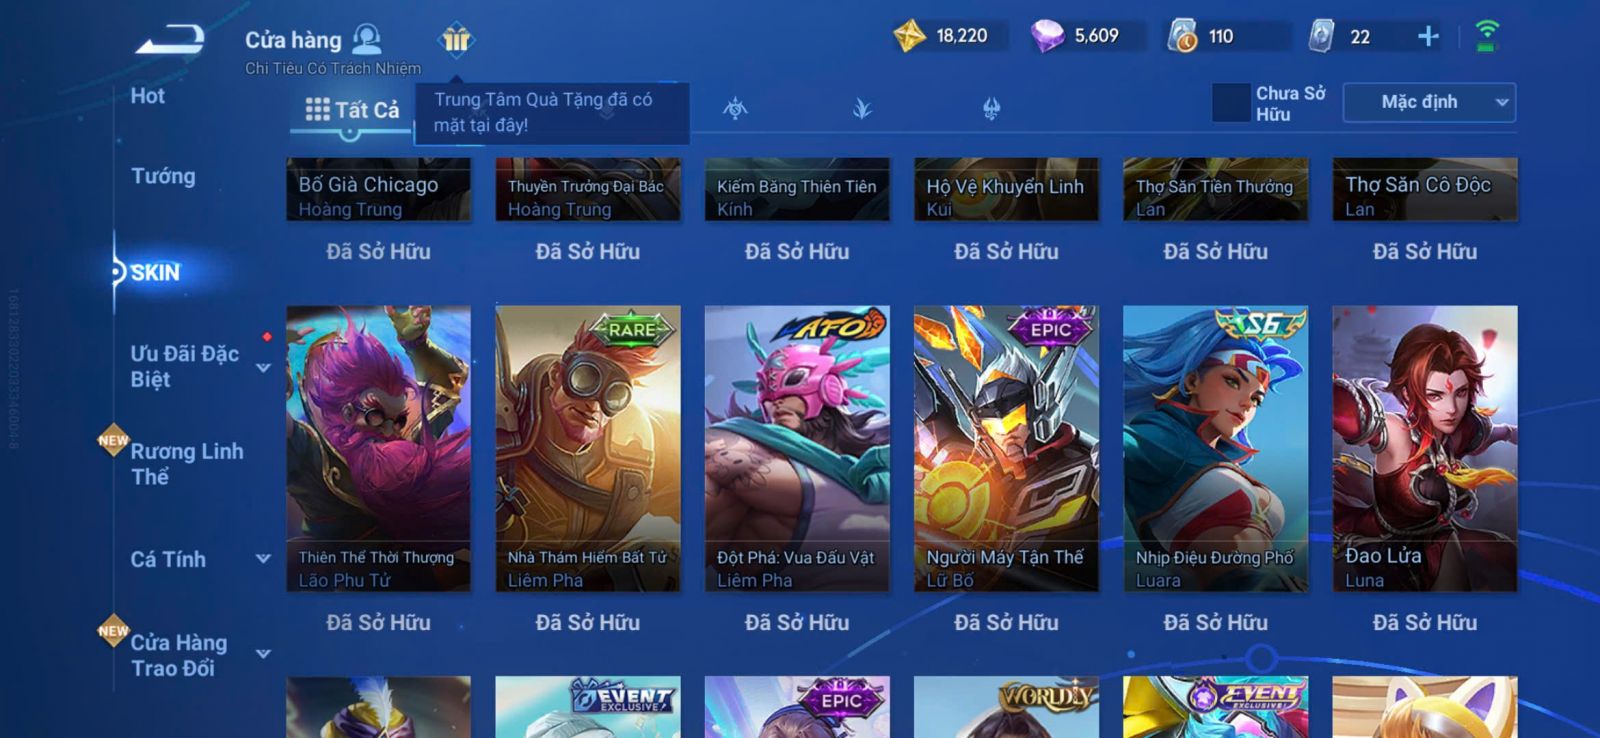Tap the back arrow icon

click(x=171, y=40)
